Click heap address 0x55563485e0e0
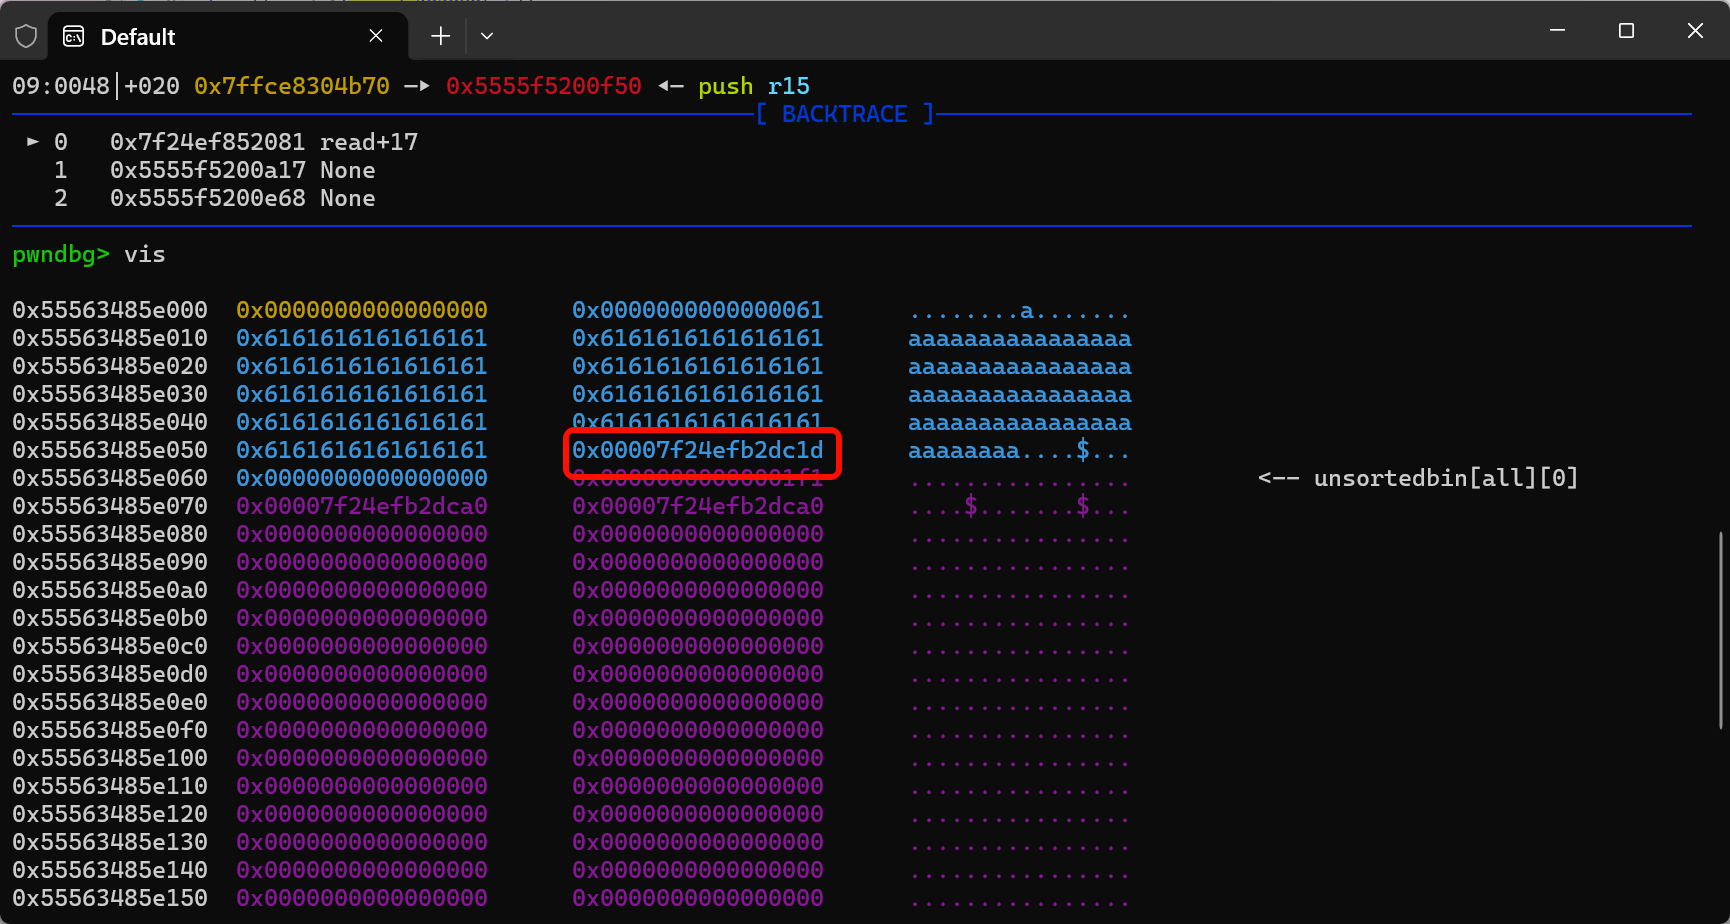The width and height of the screenshot is (1730, 924). coord(110,702)
